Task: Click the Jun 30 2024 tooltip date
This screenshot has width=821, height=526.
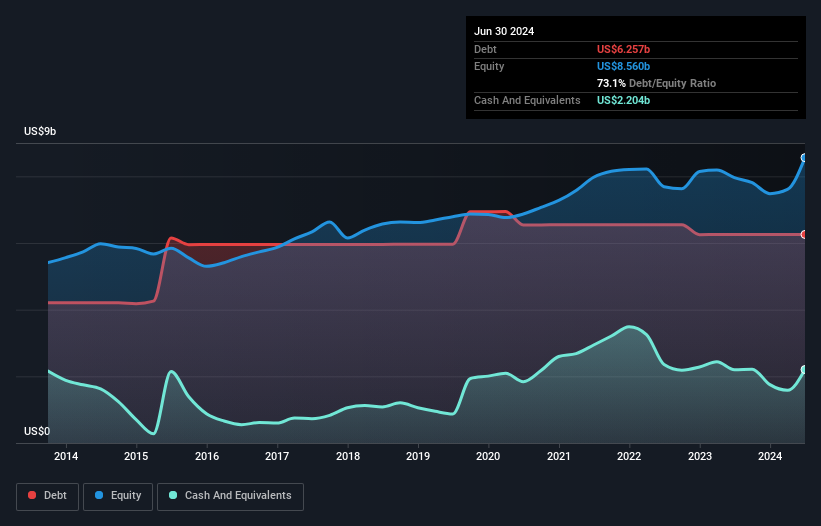Action: click(x=504, y=31)
